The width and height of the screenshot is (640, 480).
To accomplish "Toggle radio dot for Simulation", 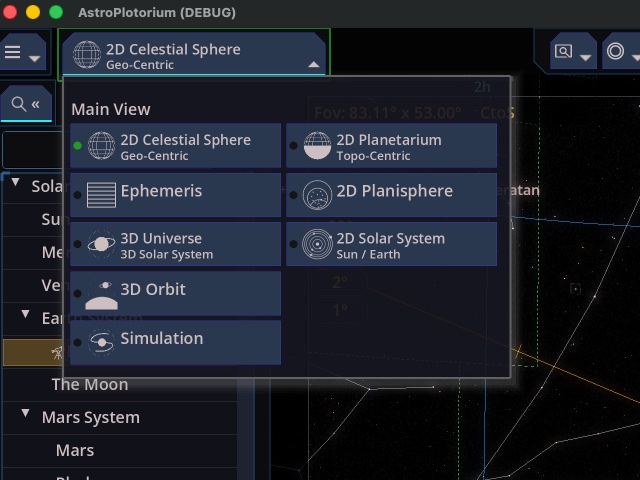I will pyautogui.click(x=78, y=342).
